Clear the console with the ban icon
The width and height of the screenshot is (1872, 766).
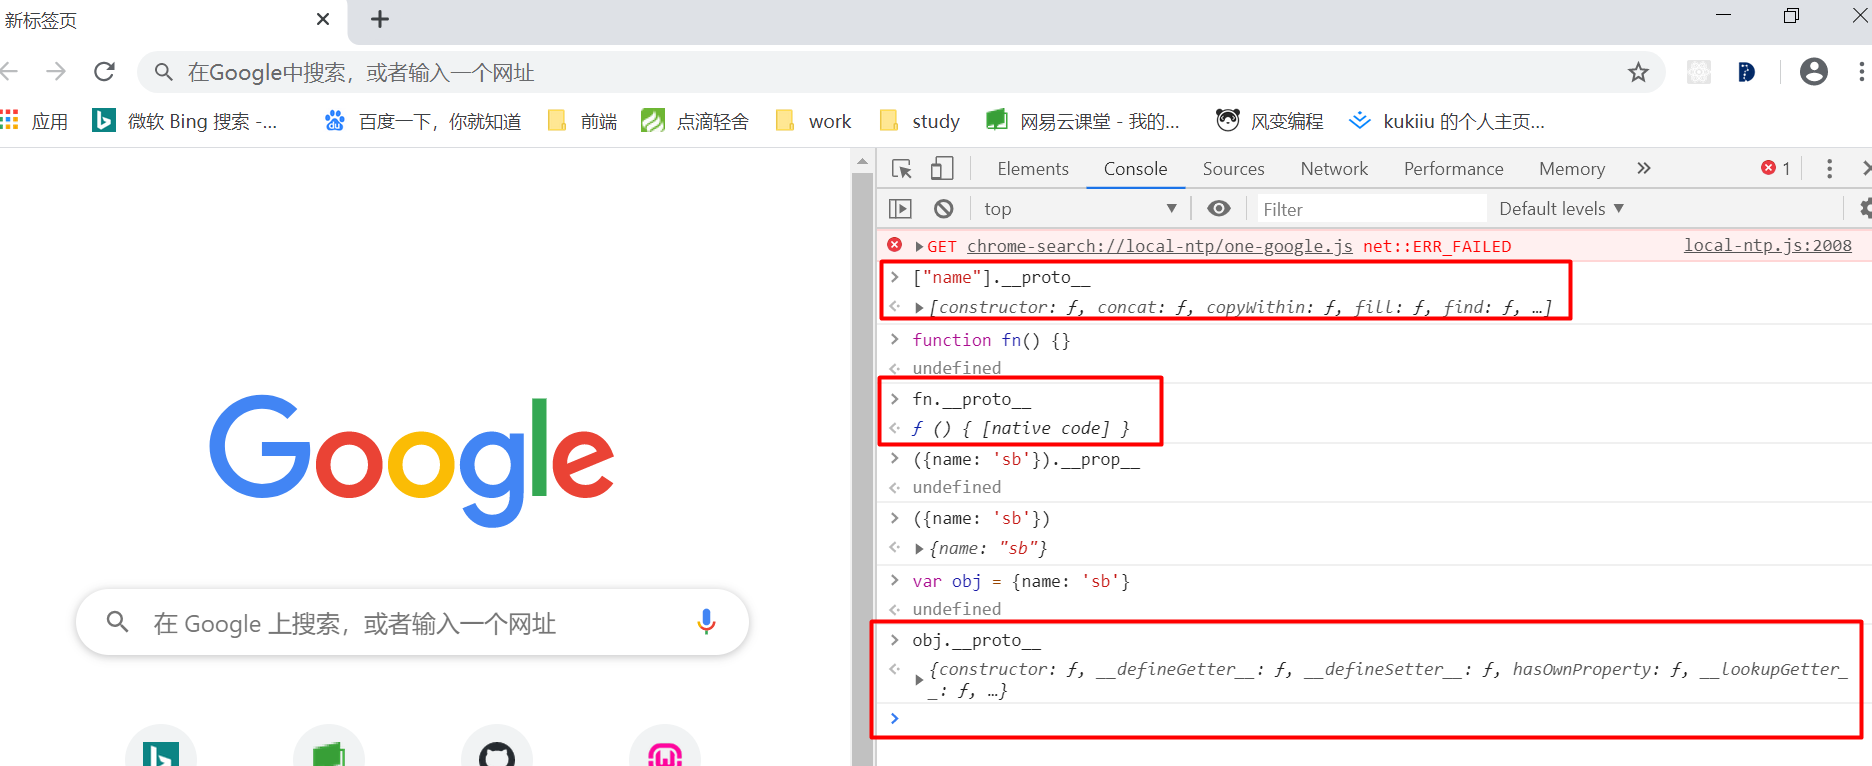(943, 209)
